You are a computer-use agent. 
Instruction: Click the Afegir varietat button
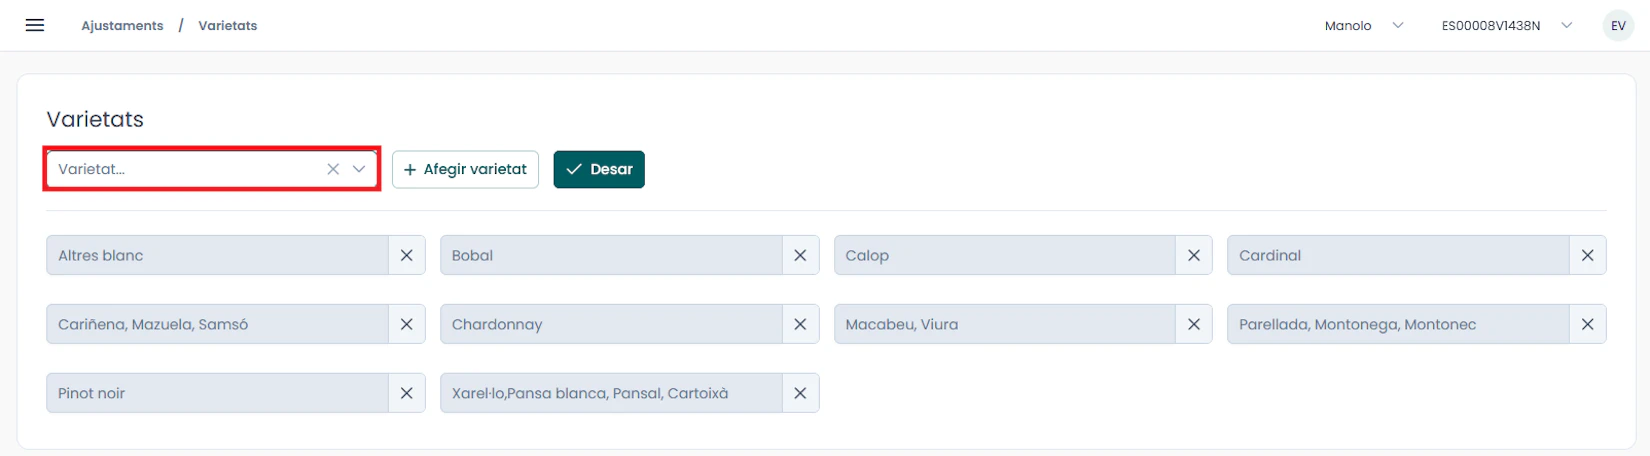click(x=465, y=169)
